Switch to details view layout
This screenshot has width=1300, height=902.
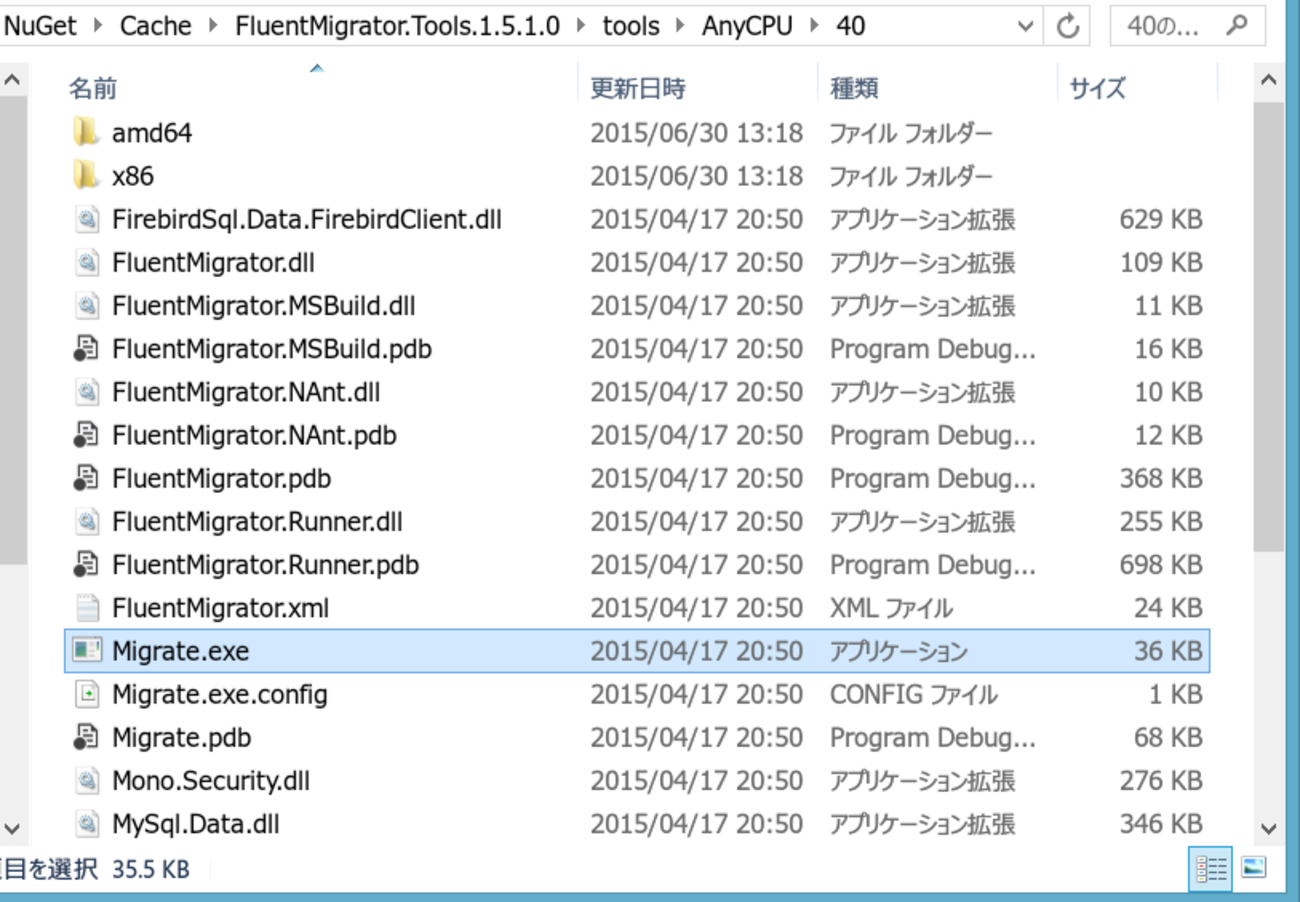[x=1211, y=869]
